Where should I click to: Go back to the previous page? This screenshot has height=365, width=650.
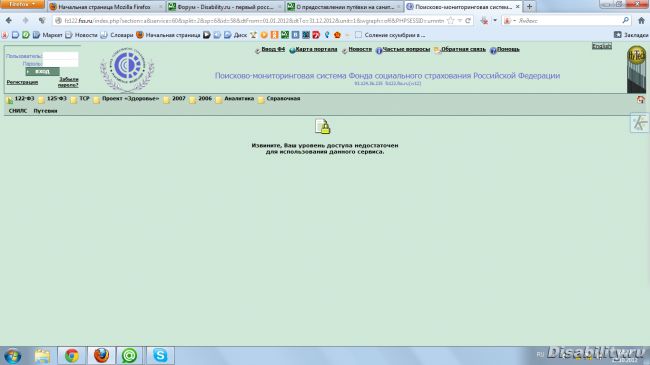coord(9,20)
